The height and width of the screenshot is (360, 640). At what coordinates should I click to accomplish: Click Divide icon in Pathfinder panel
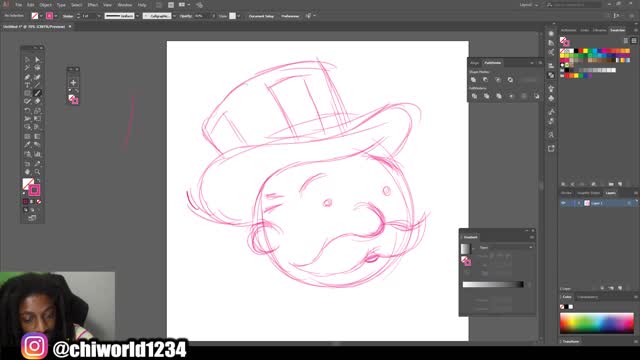point(474,96)
